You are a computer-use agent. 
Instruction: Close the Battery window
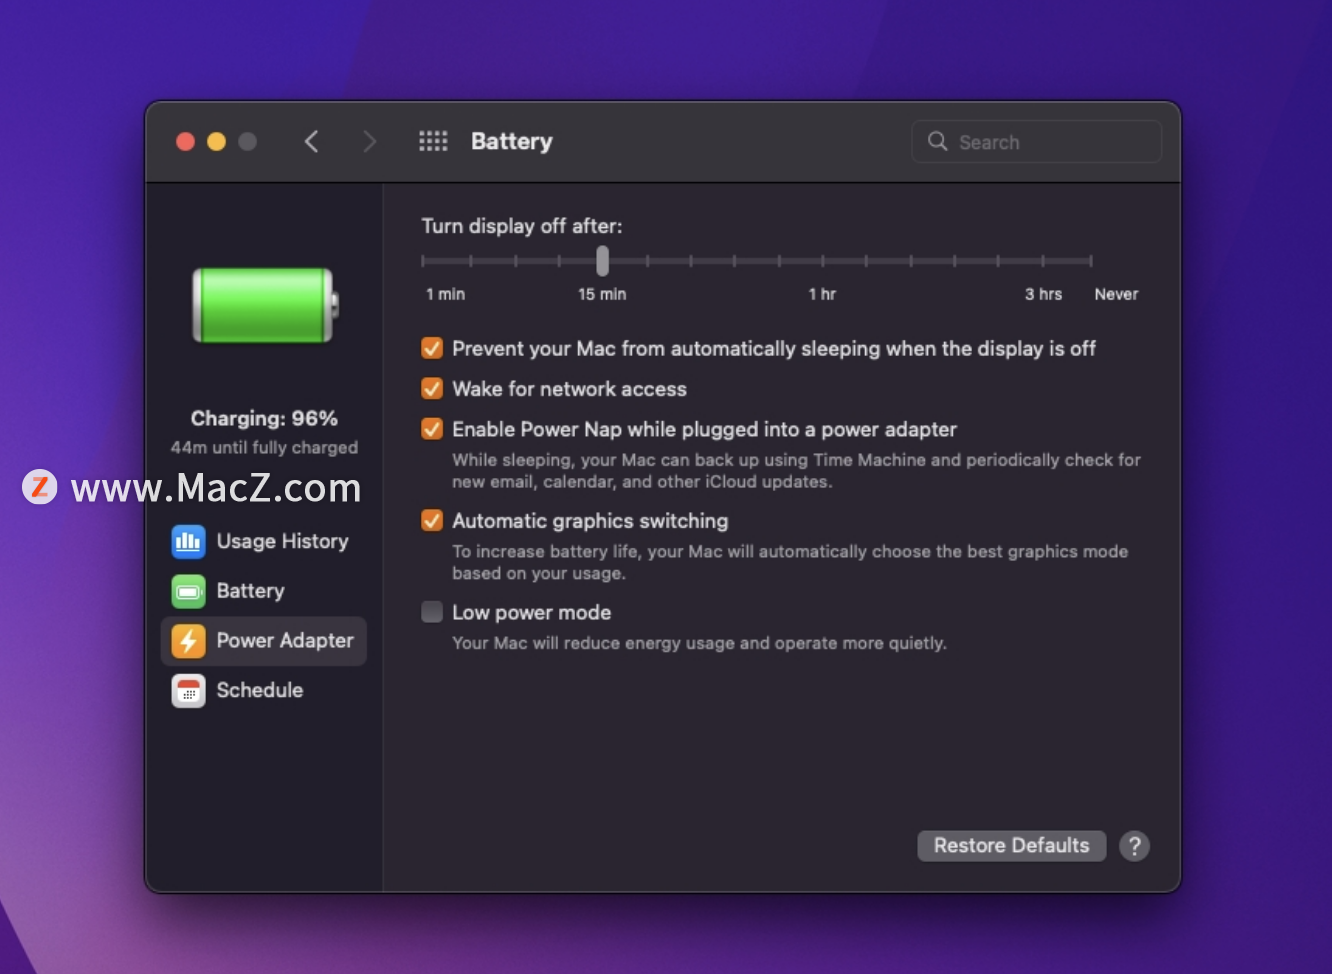[185, 142]
